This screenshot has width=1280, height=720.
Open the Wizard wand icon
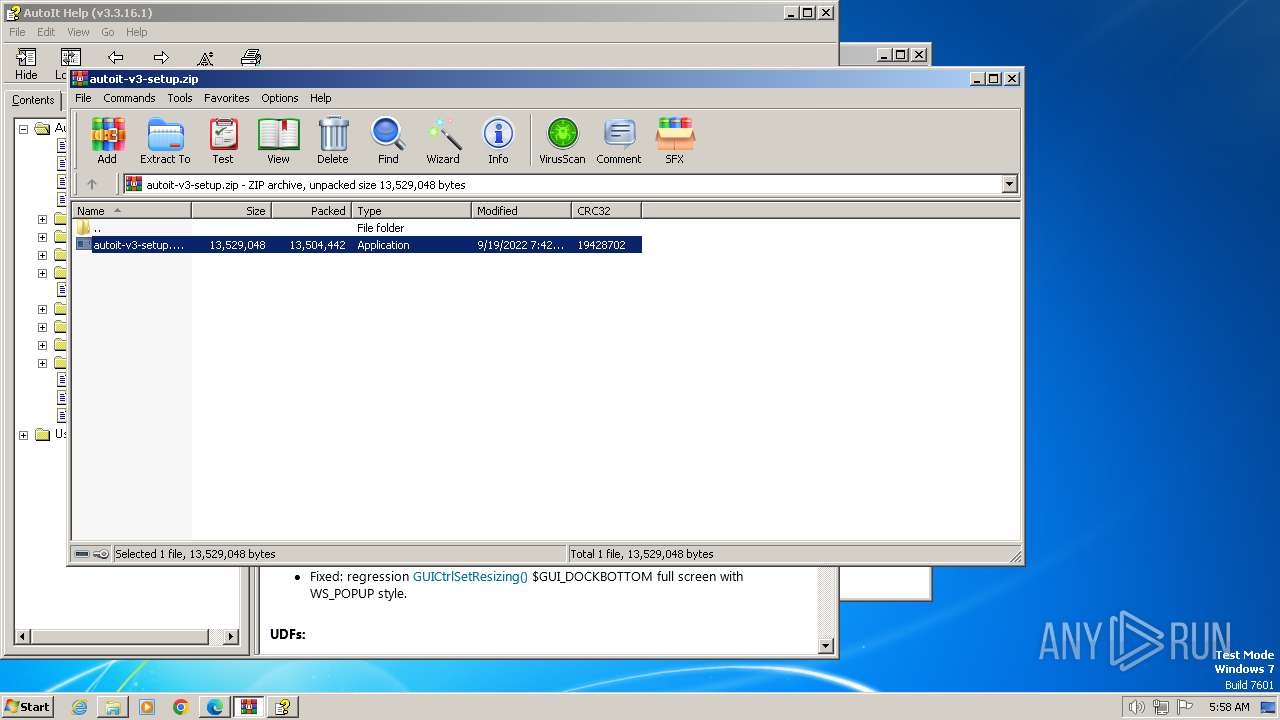tap(443, 141)
